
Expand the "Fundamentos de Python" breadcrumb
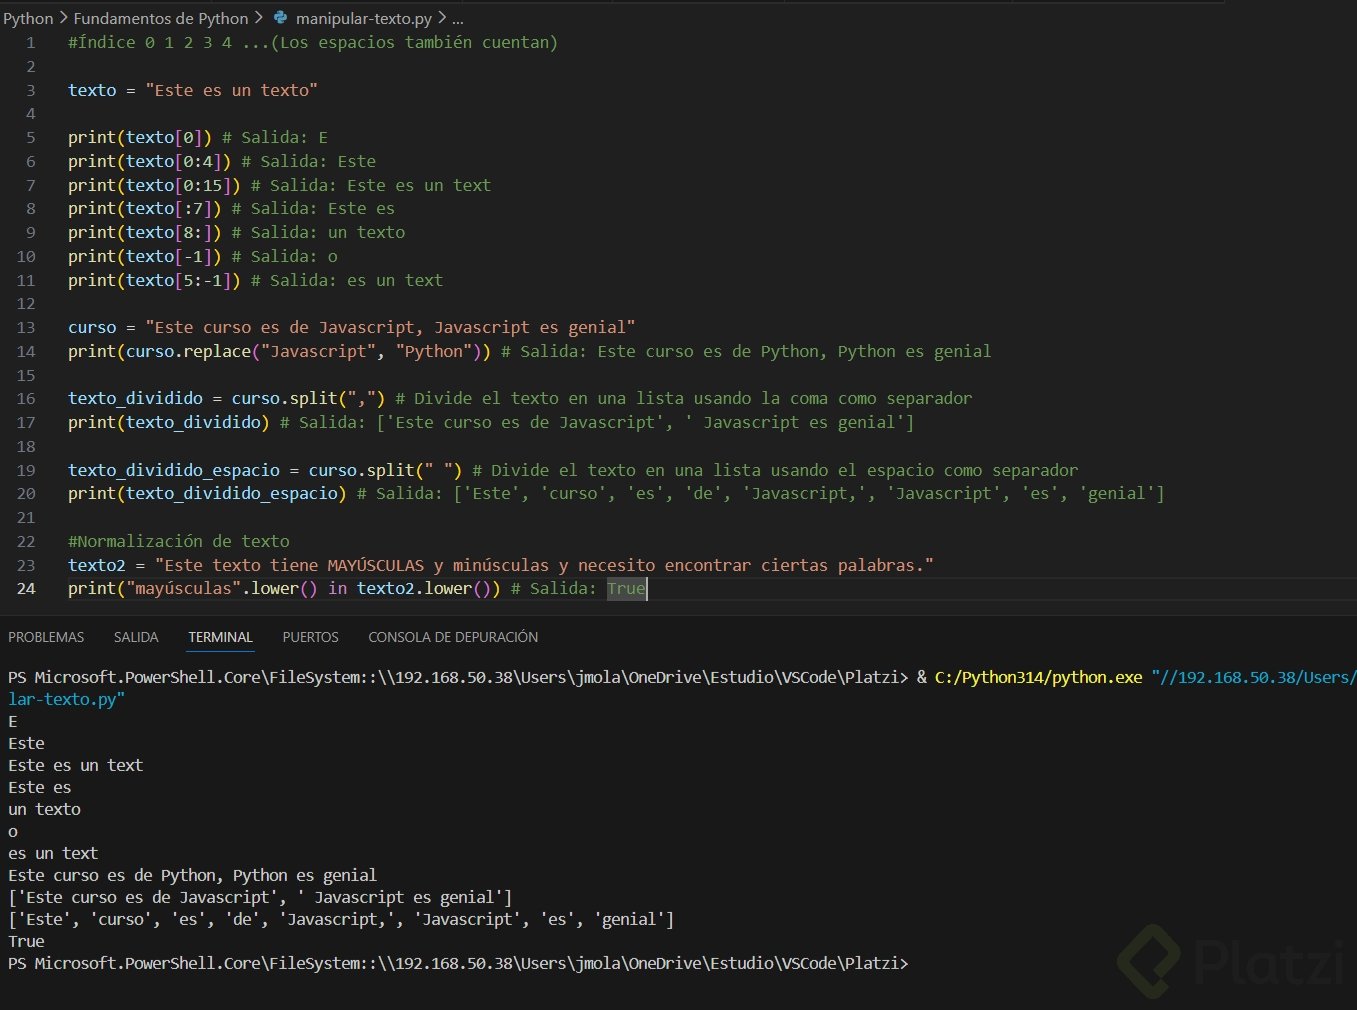coord(161,18)
